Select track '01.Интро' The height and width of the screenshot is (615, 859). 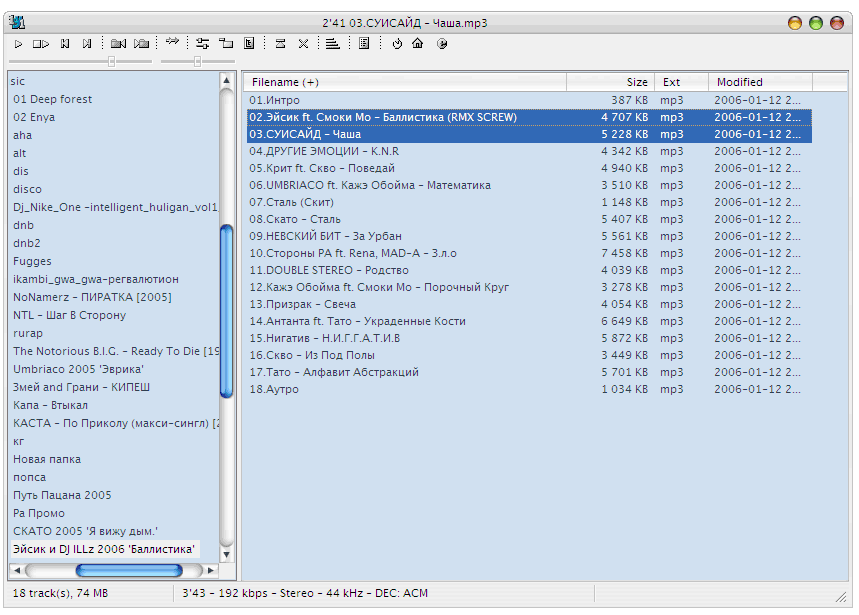coord(529,100)
